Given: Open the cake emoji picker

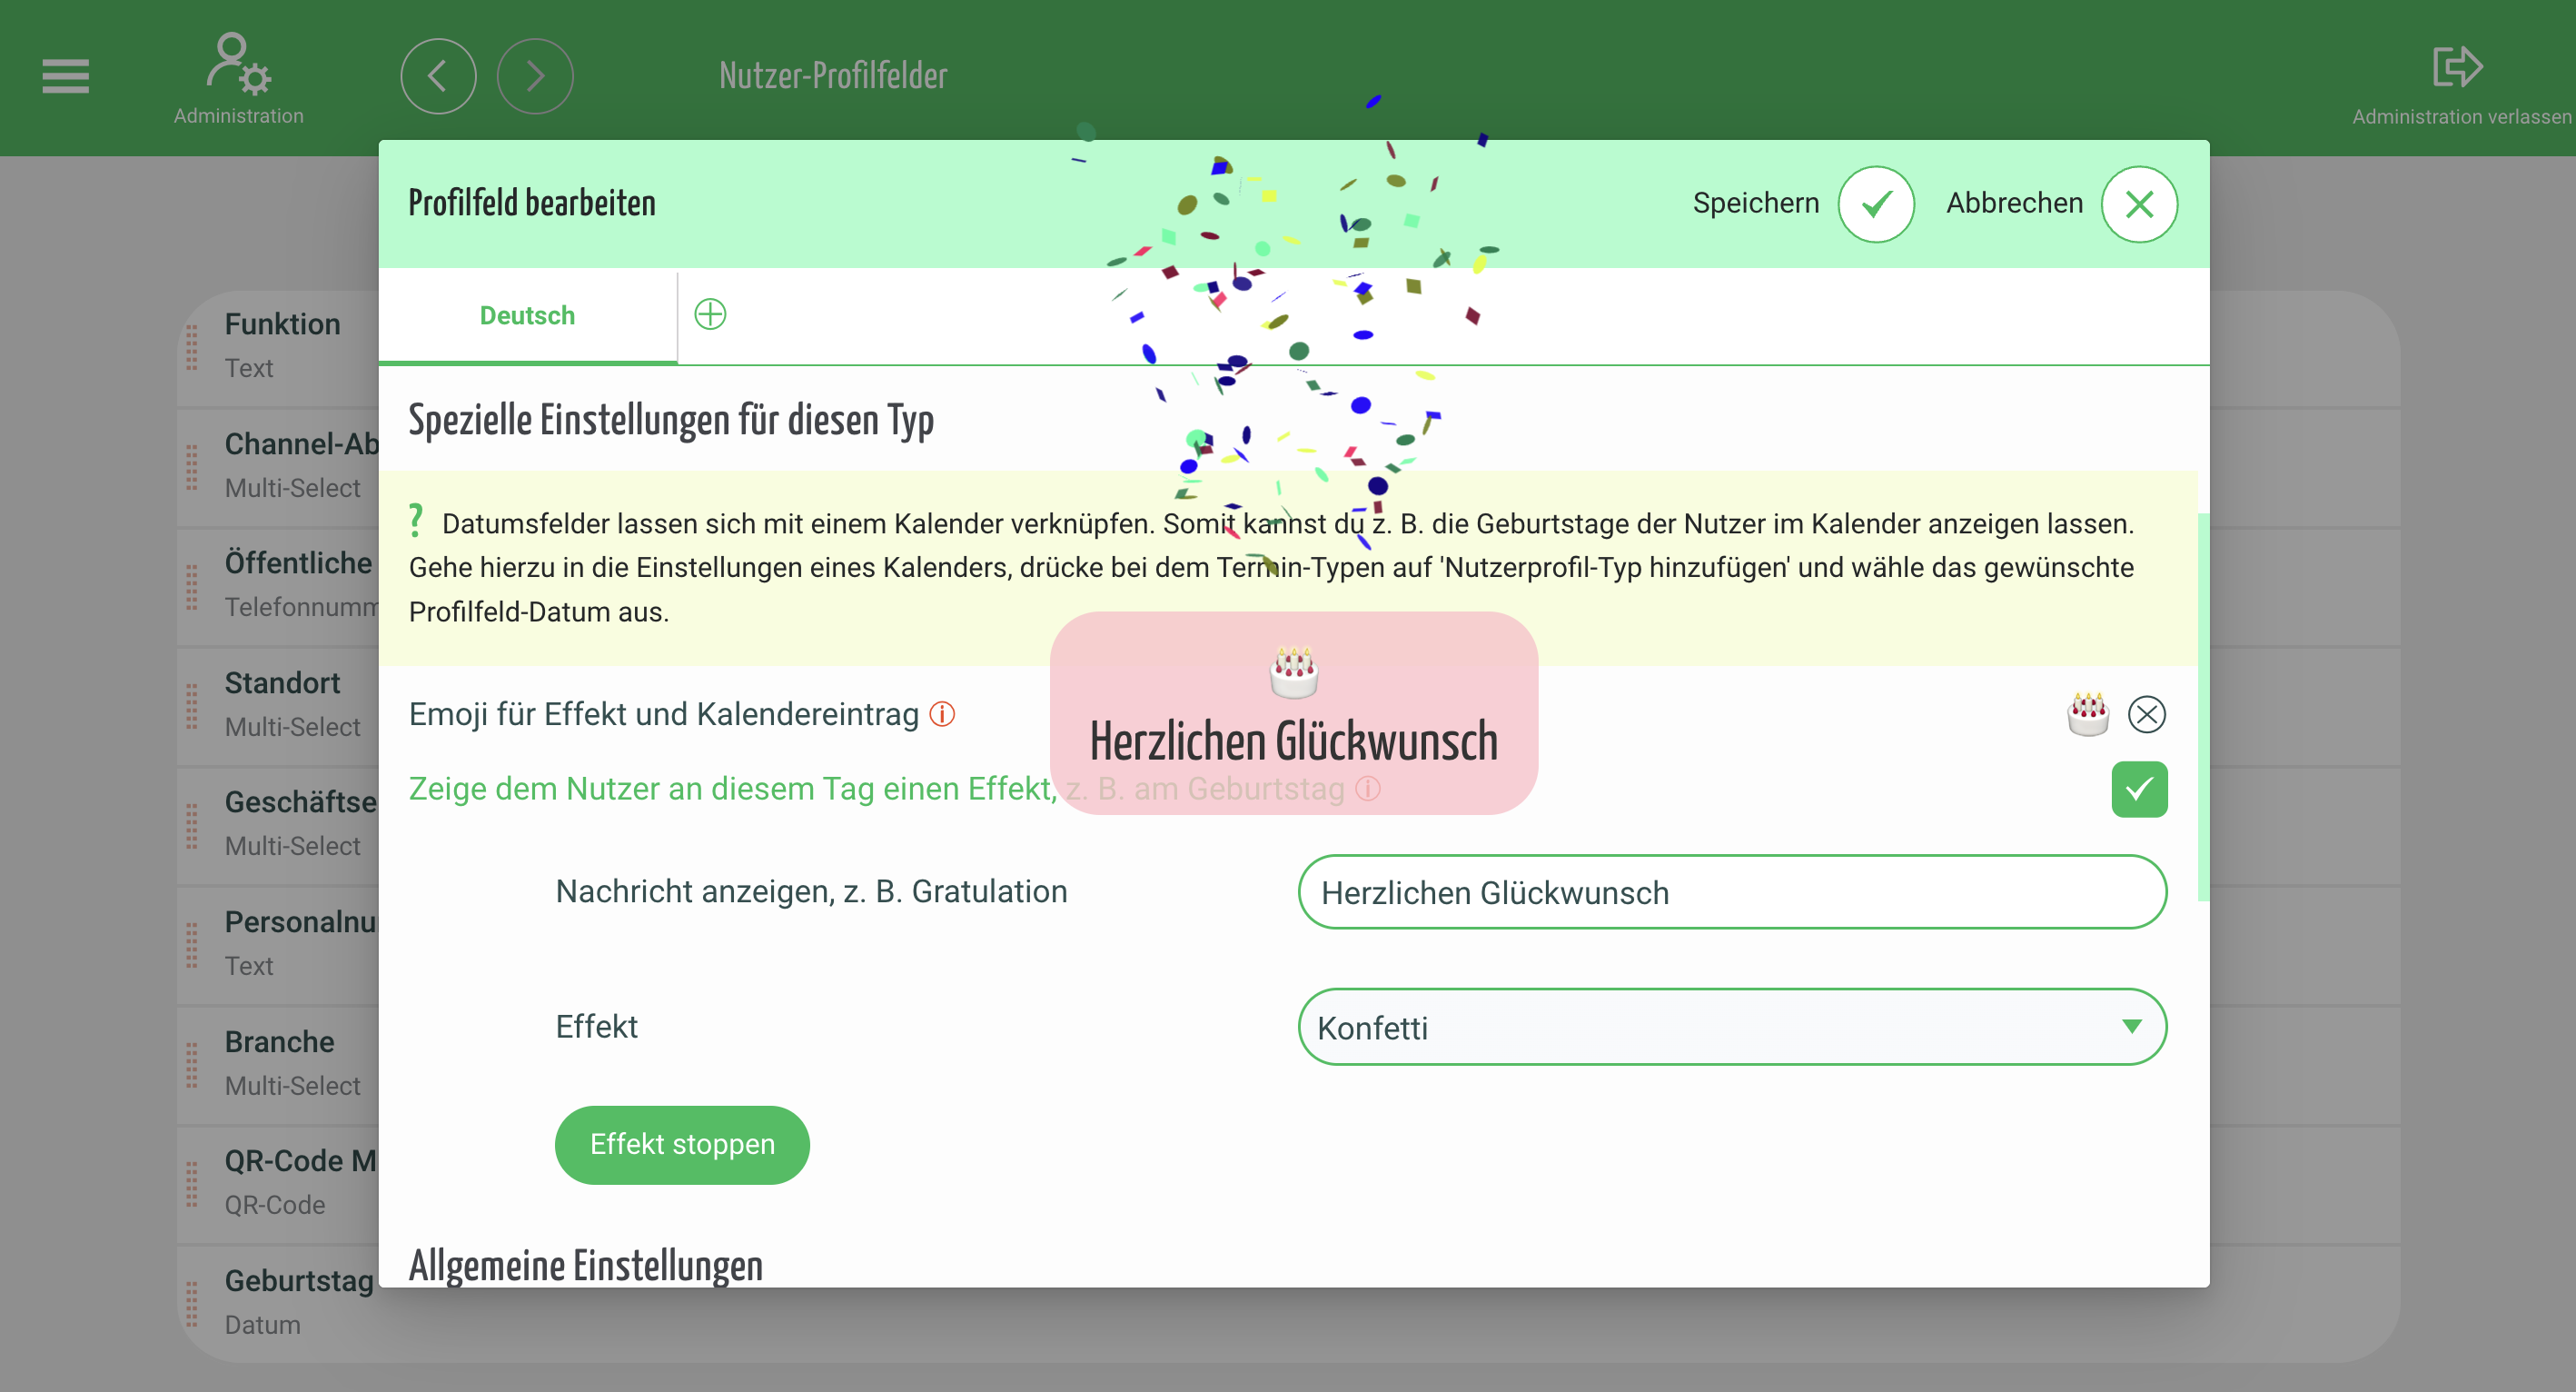Looking at the screenshot, I should pyautogui.click(x=2087, y=714).
